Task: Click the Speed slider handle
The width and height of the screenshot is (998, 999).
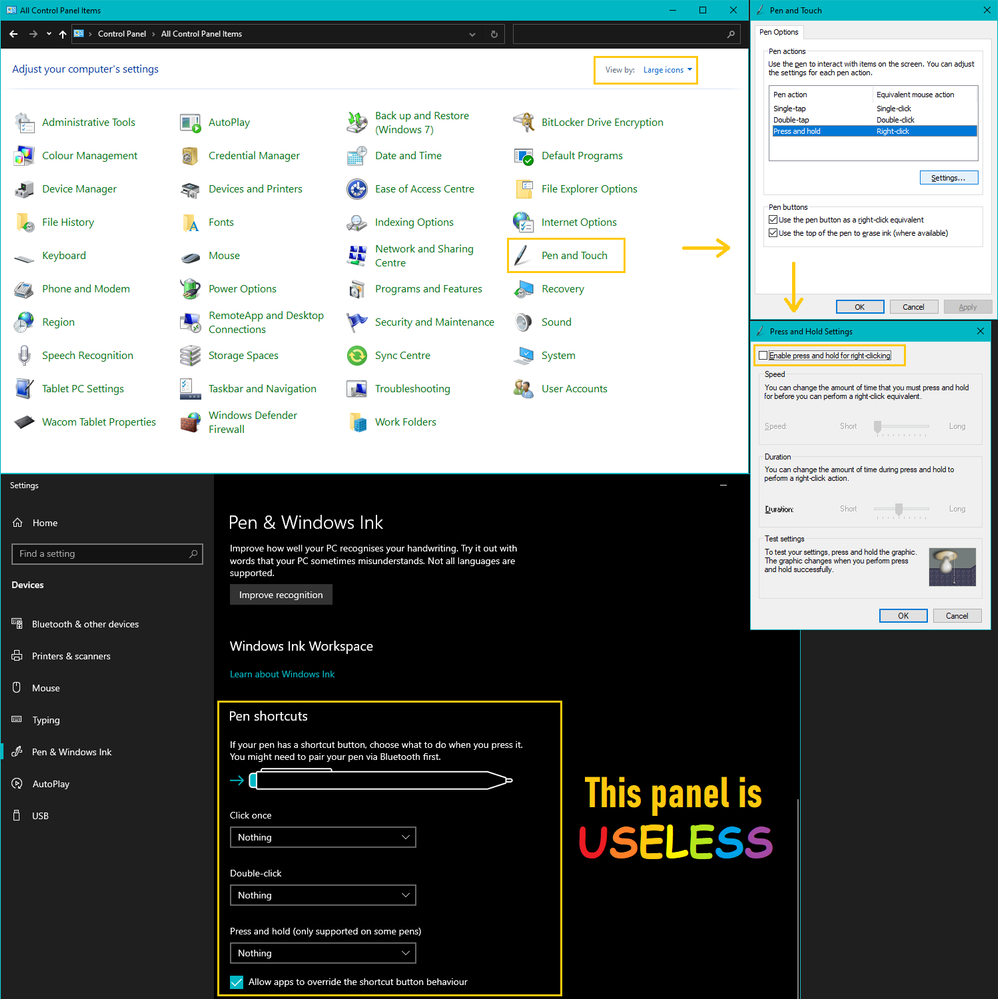Action: (878, 427)
